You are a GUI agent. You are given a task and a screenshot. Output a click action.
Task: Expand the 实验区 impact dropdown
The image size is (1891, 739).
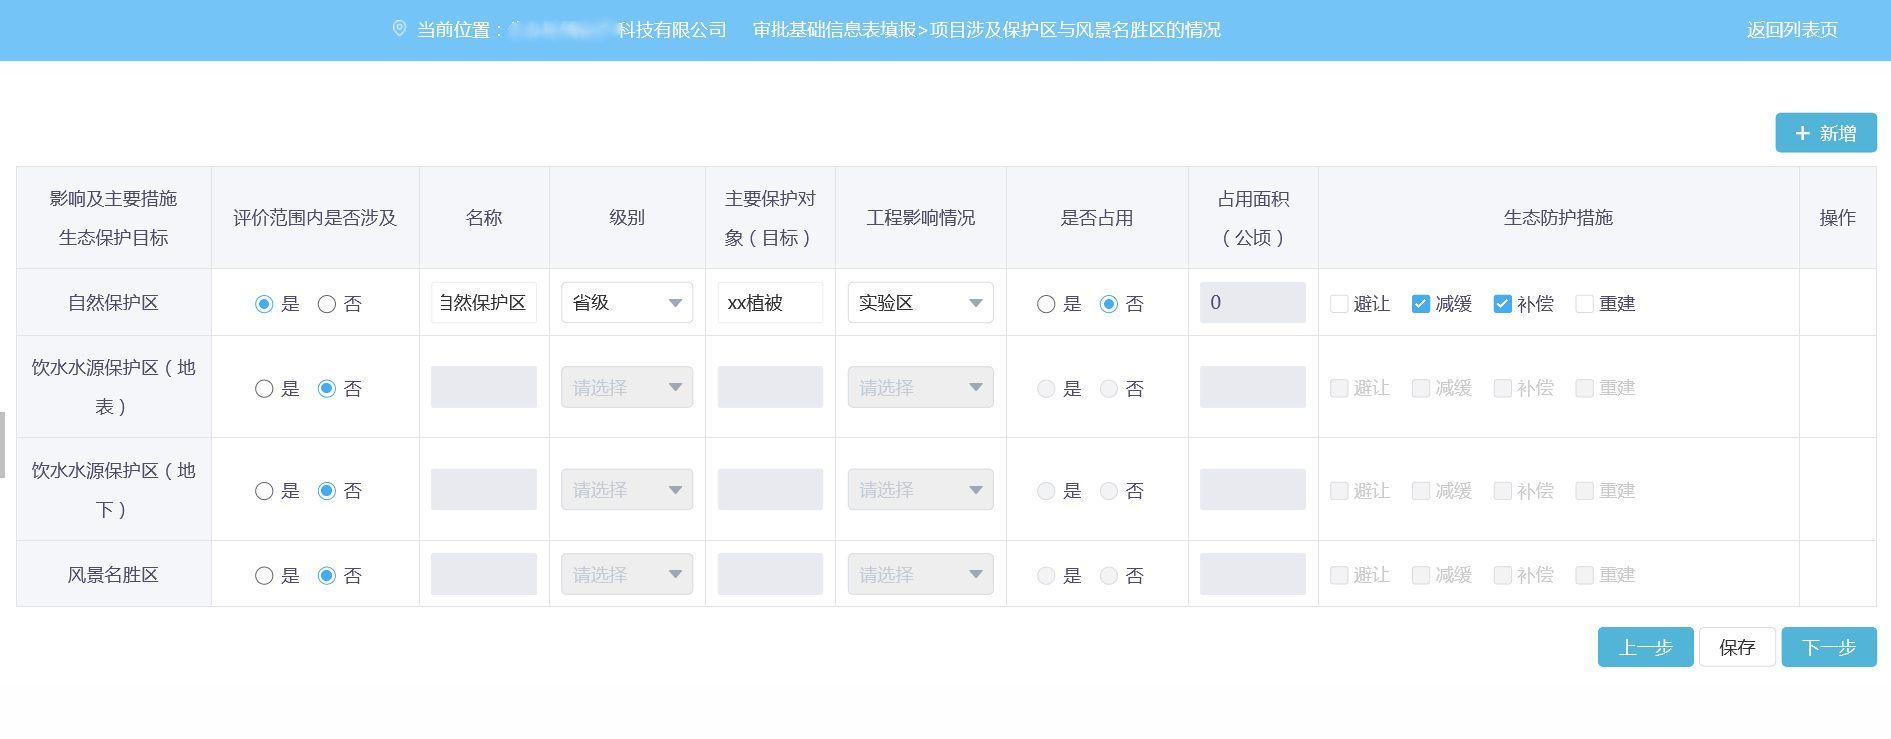pos(920,303)
